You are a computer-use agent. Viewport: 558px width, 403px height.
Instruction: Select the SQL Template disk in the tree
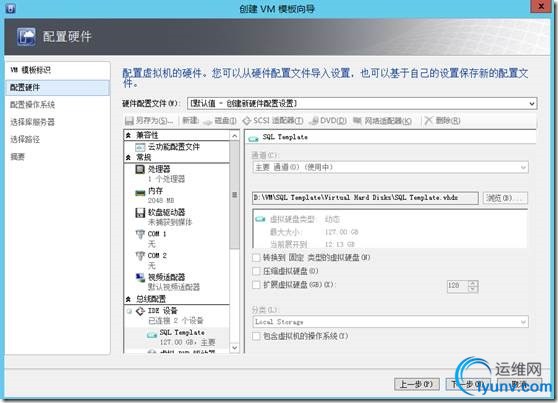coord(182,333)
